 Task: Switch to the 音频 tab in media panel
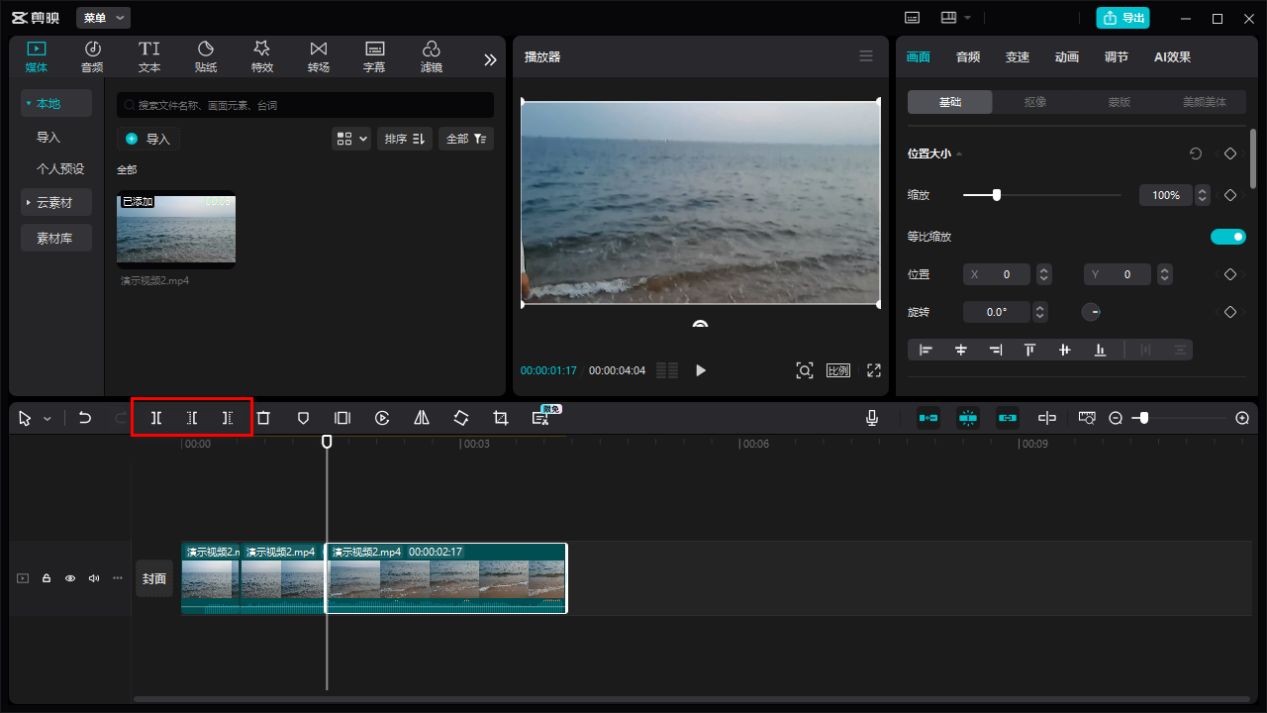92,57
